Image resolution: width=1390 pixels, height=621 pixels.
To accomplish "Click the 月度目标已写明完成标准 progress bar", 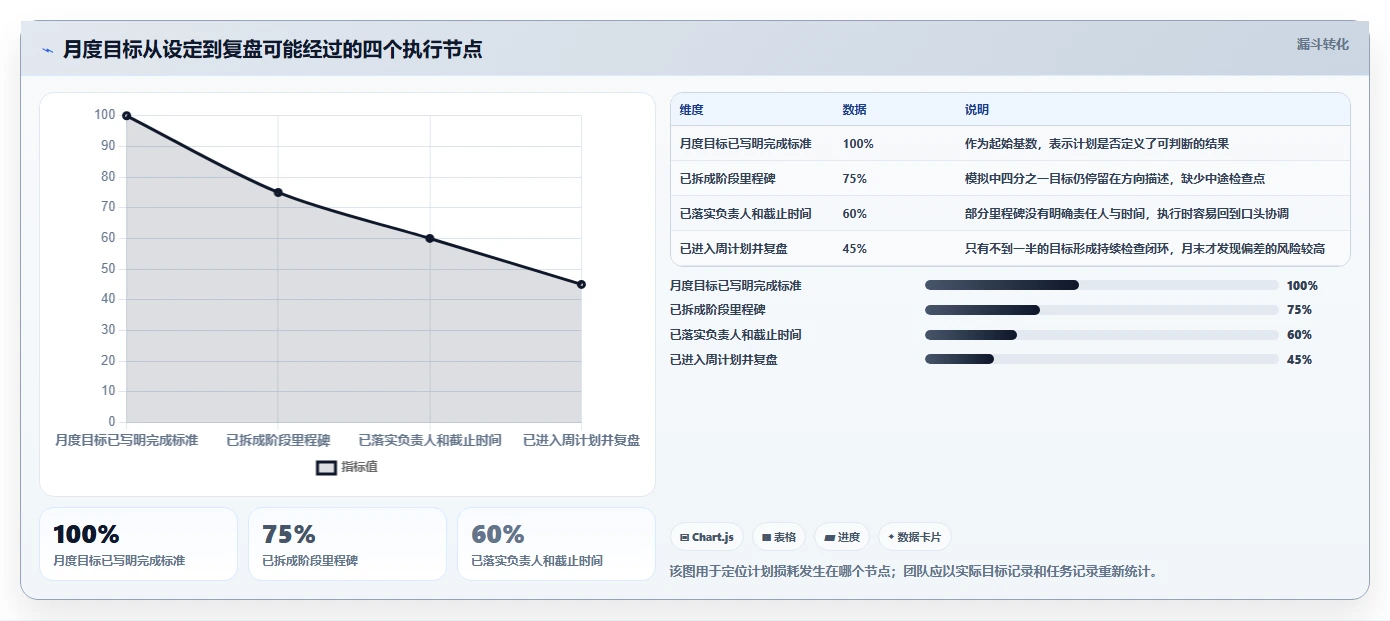I will [1102, 285].
